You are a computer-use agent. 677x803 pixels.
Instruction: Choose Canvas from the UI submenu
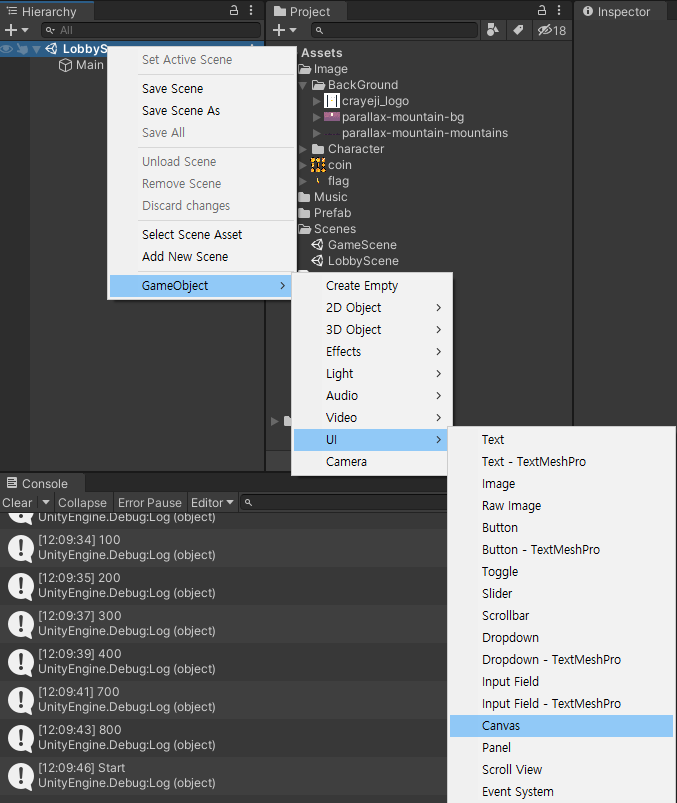(561, 726)
